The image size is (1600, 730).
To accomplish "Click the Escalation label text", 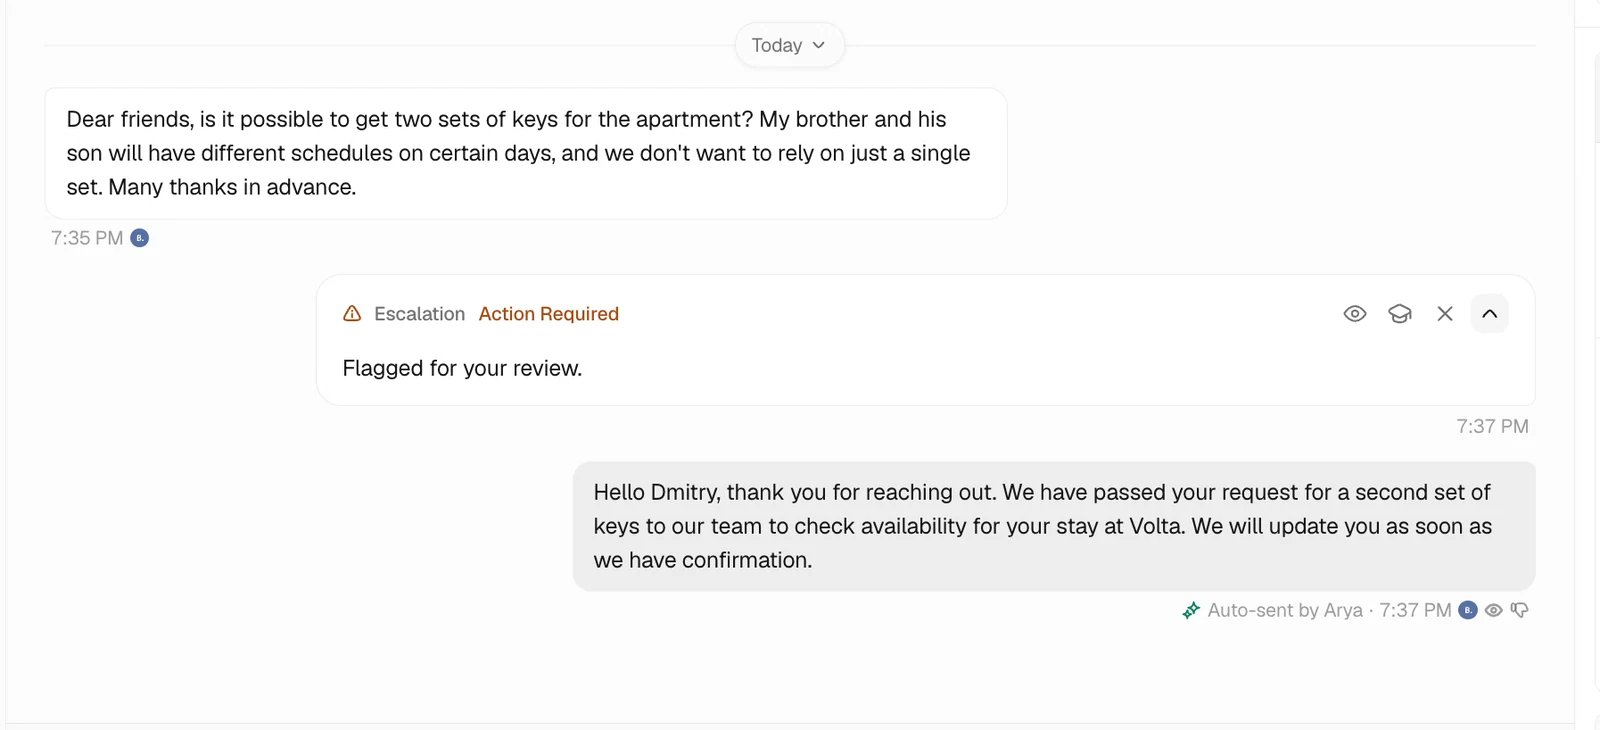I will point(420,314).
